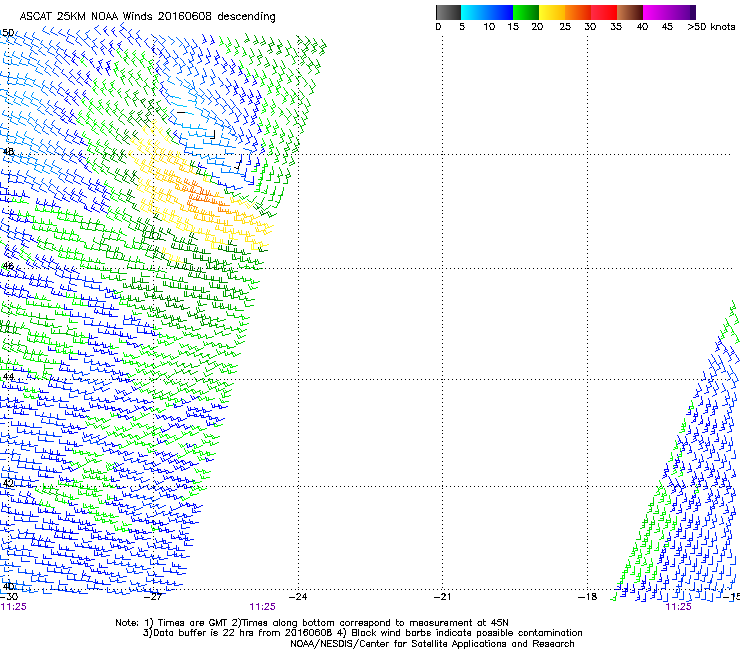Click the magenta 40-45 knots legend segment

(656, 12)
